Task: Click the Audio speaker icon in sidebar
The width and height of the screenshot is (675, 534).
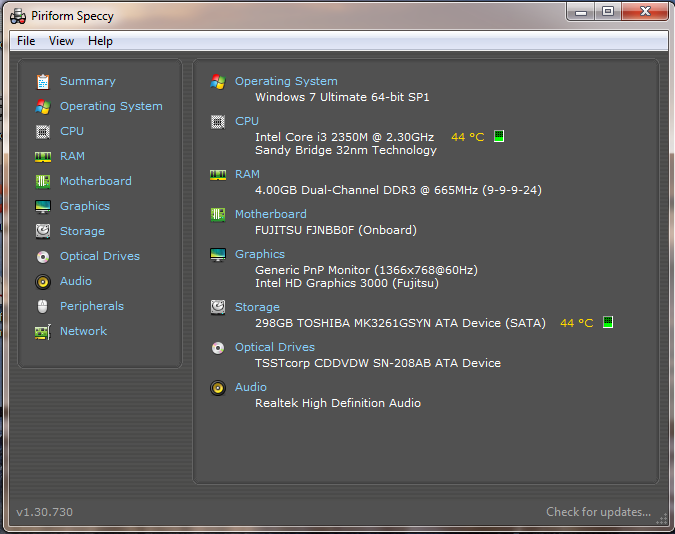Action: [43, 282]
